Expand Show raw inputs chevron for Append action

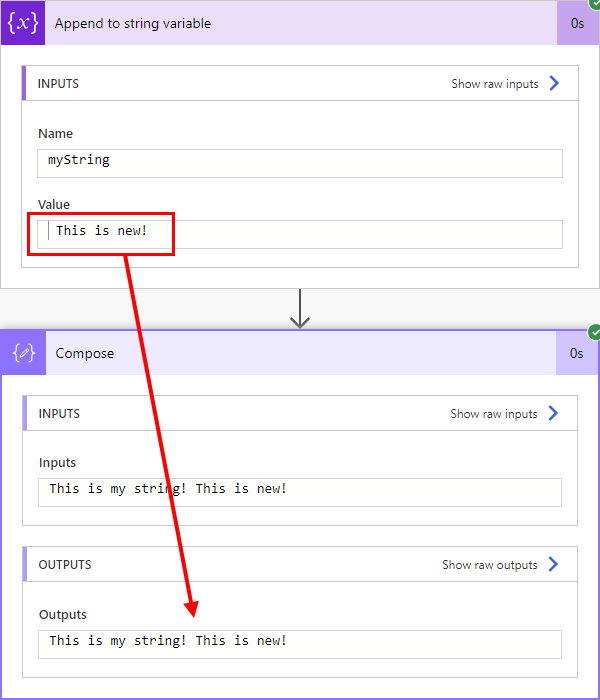[x=554, y=83]
